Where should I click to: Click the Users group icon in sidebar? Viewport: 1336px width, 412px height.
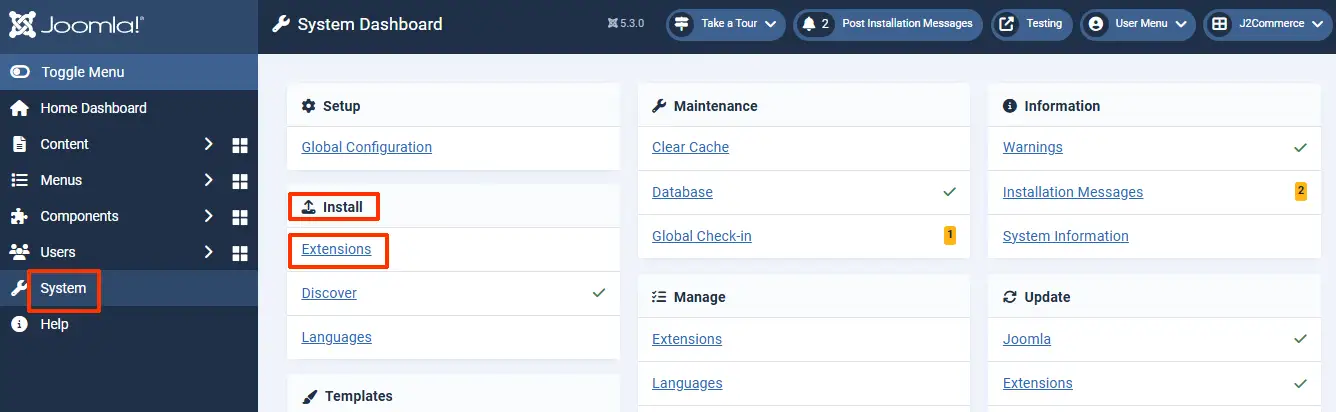pos(19,252)
